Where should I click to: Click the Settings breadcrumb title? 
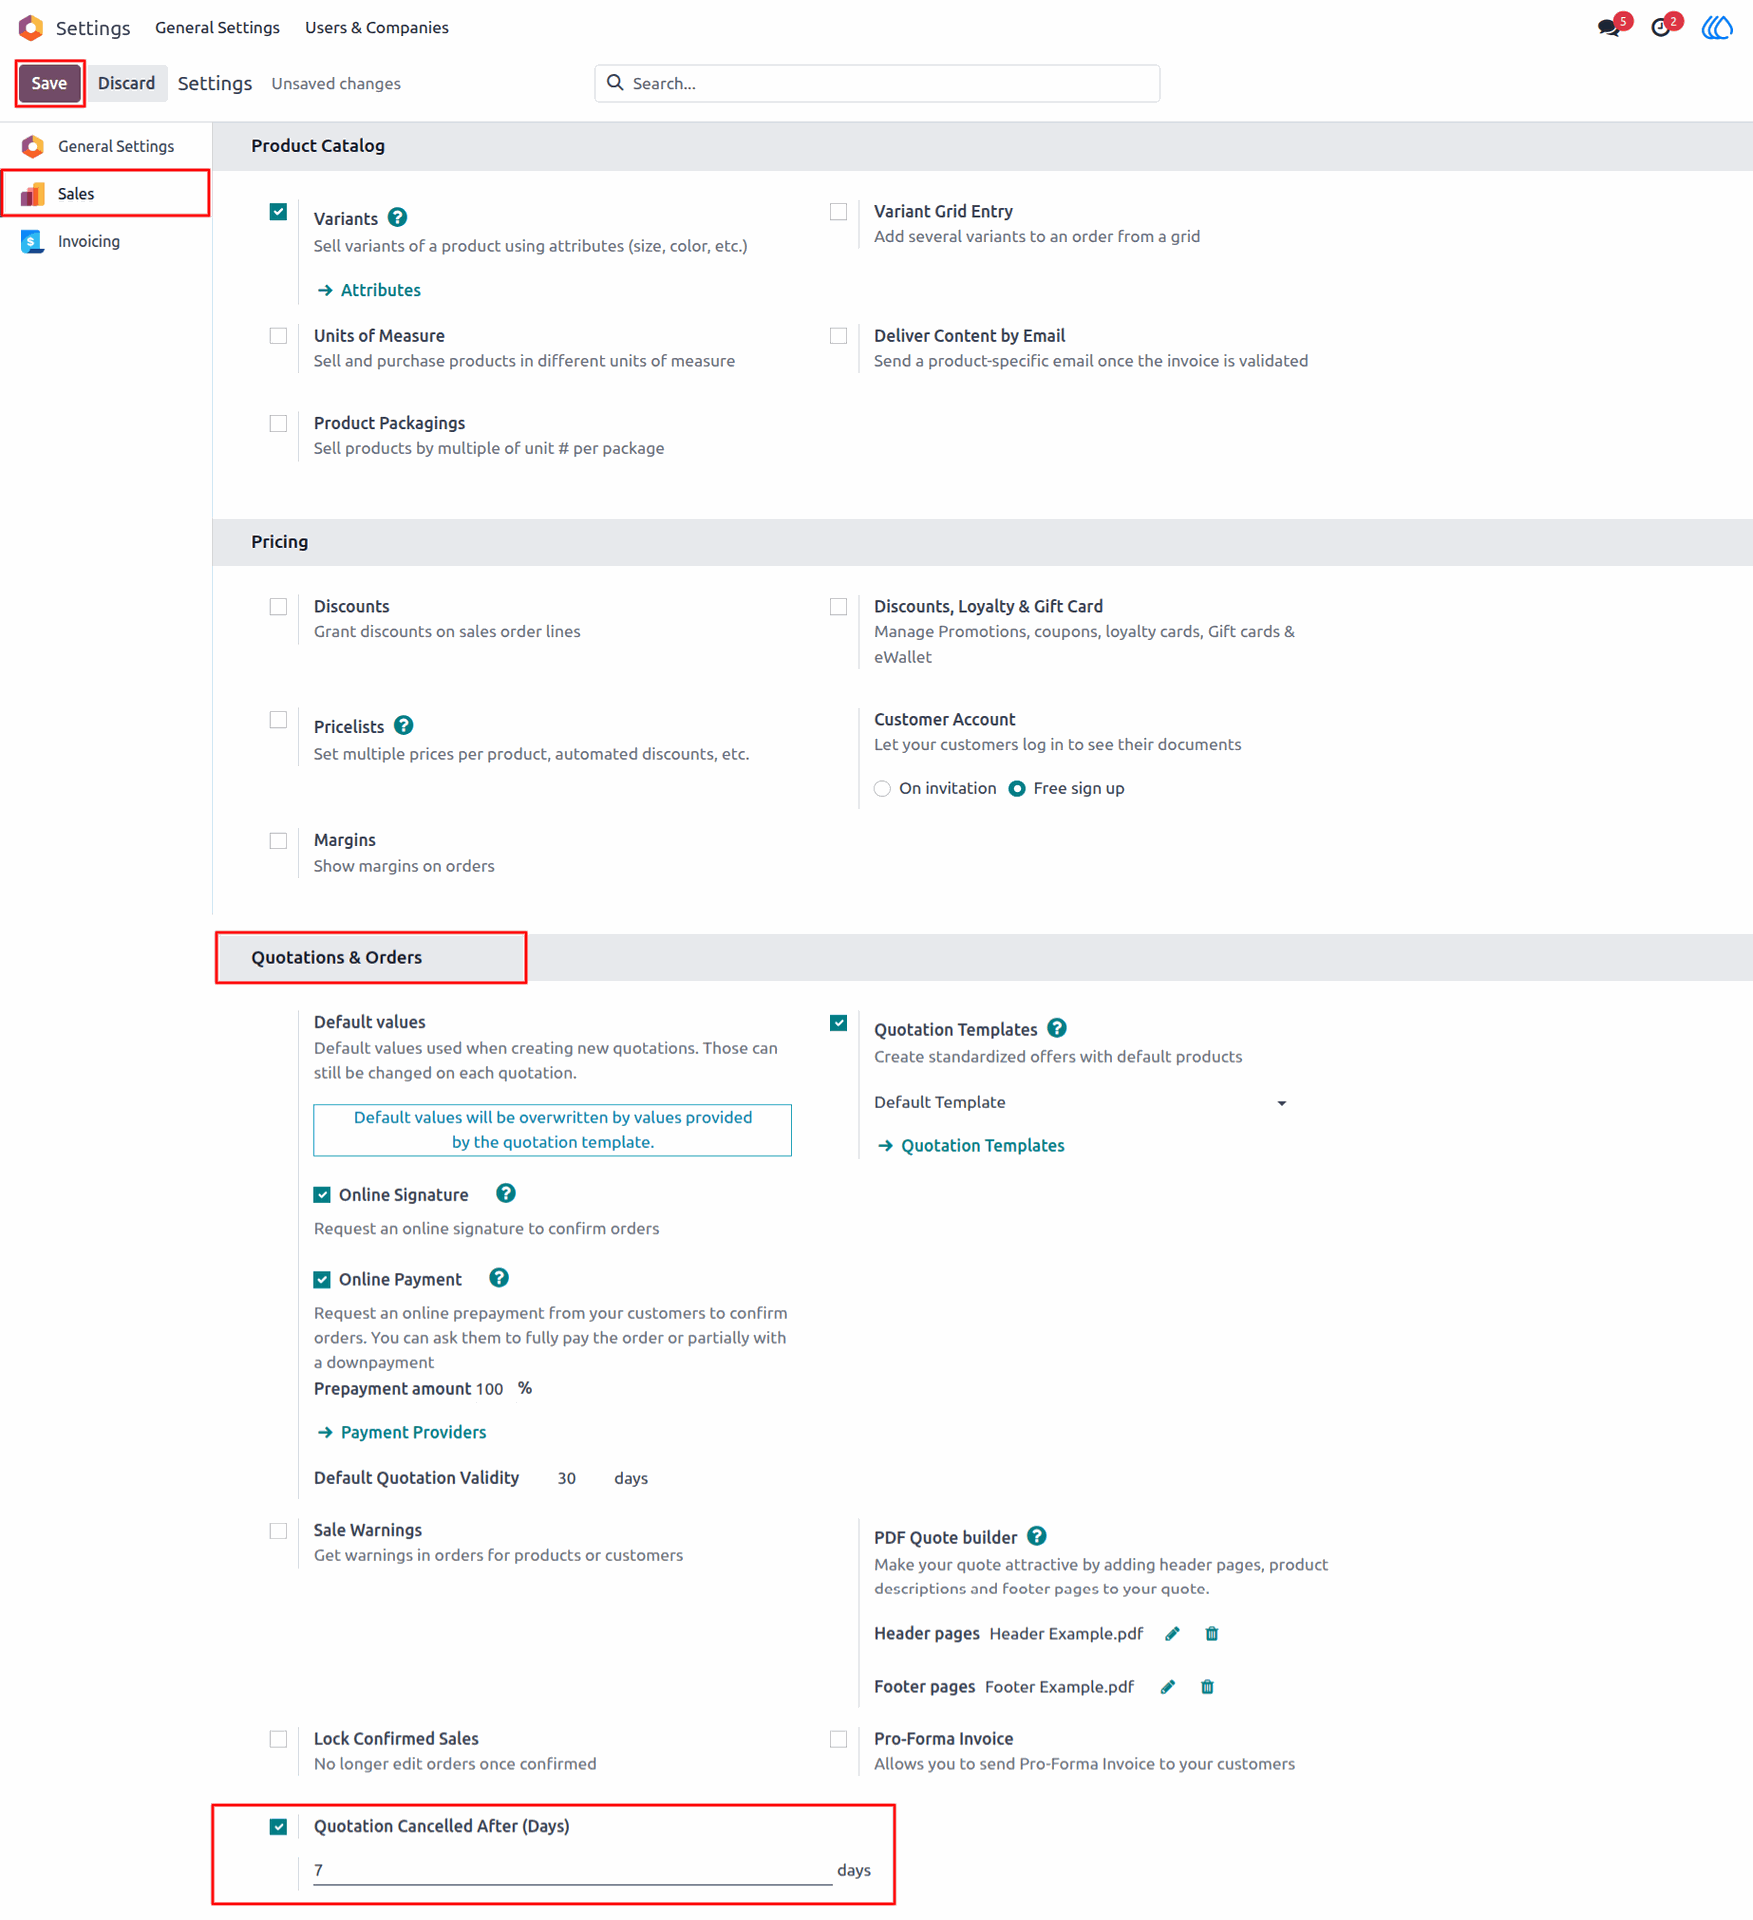(215, 83)
